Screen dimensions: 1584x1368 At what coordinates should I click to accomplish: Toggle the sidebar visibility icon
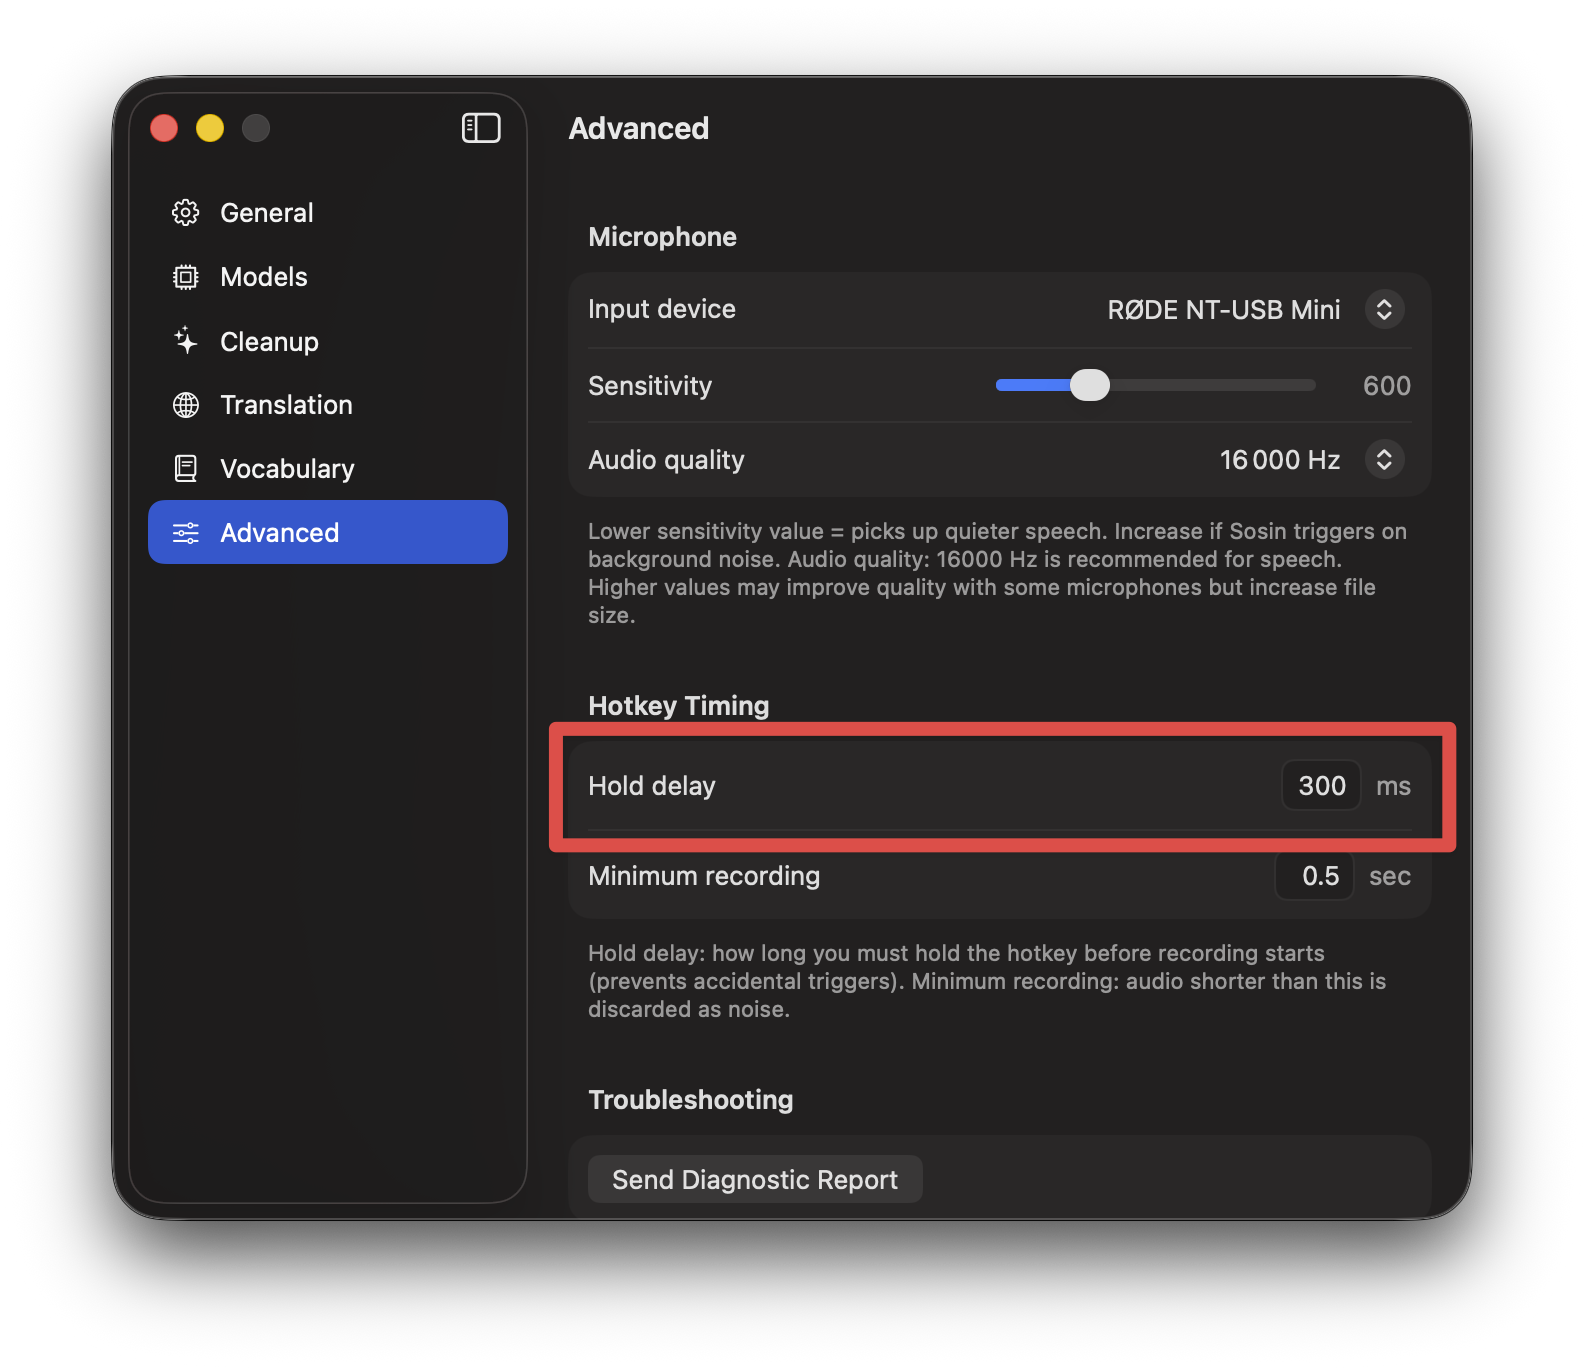[x=481, y=128]
